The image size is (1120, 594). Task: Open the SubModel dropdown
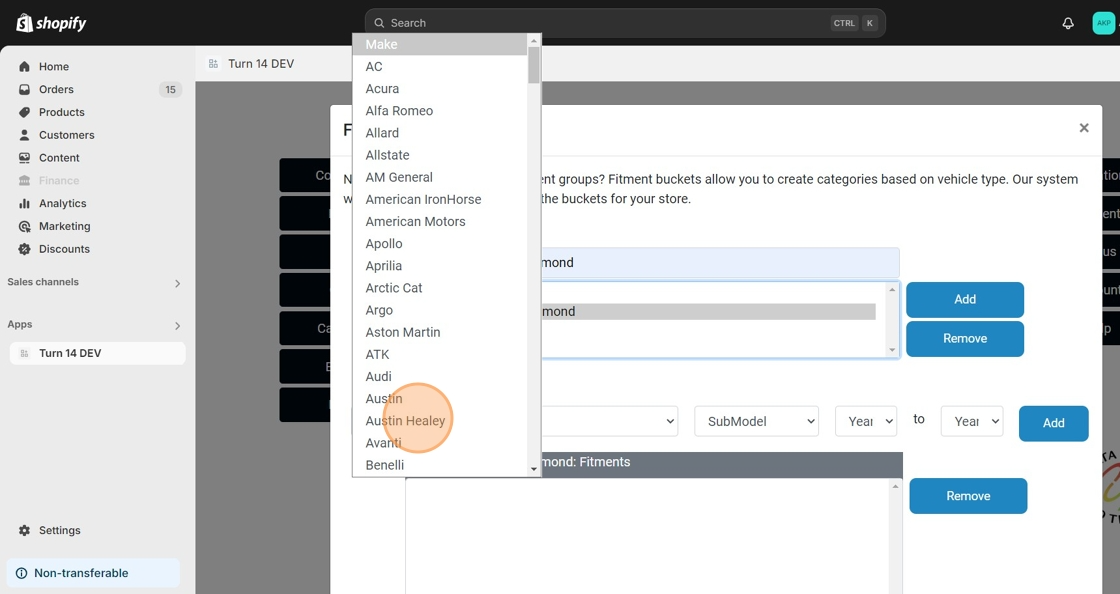pos(756,421)
